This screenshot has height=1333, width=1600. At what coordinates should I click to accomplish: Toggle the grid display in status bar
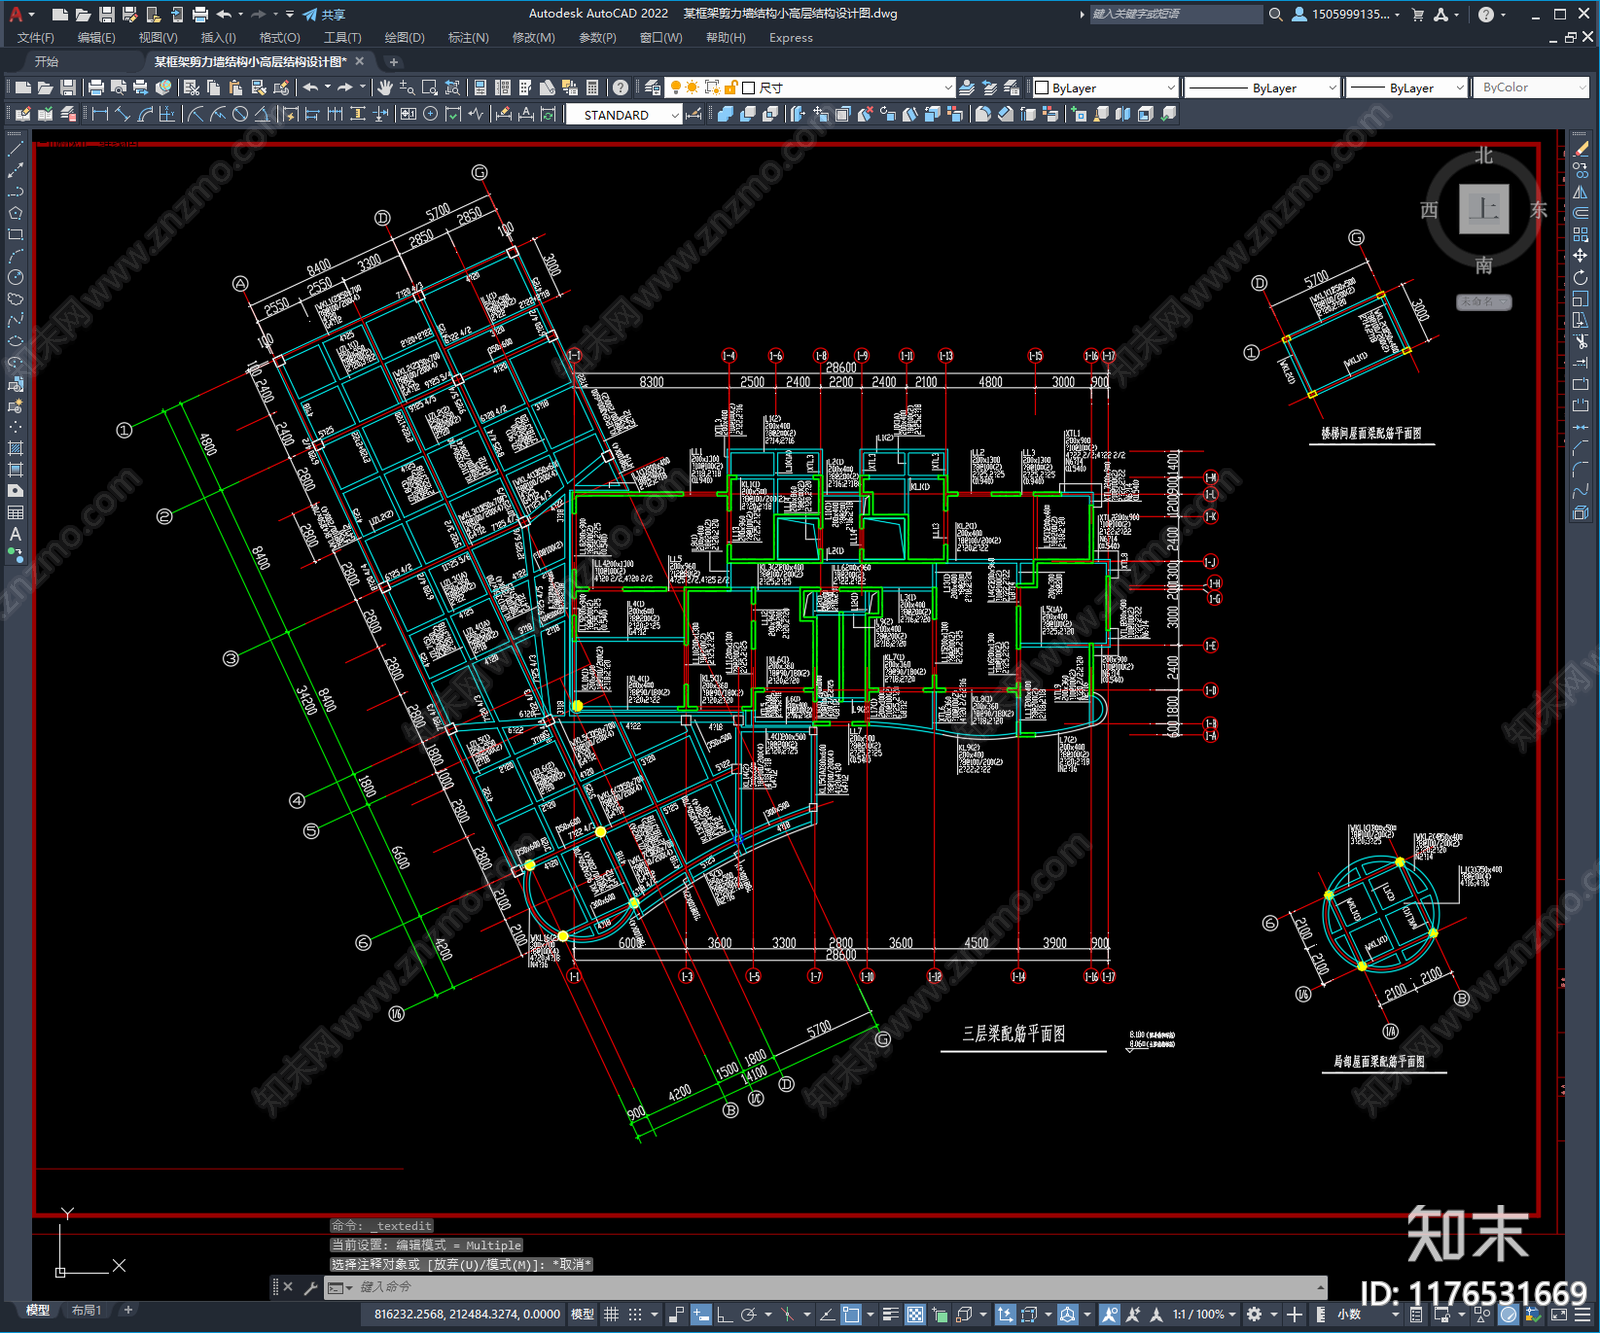[x=611, y=1314]
